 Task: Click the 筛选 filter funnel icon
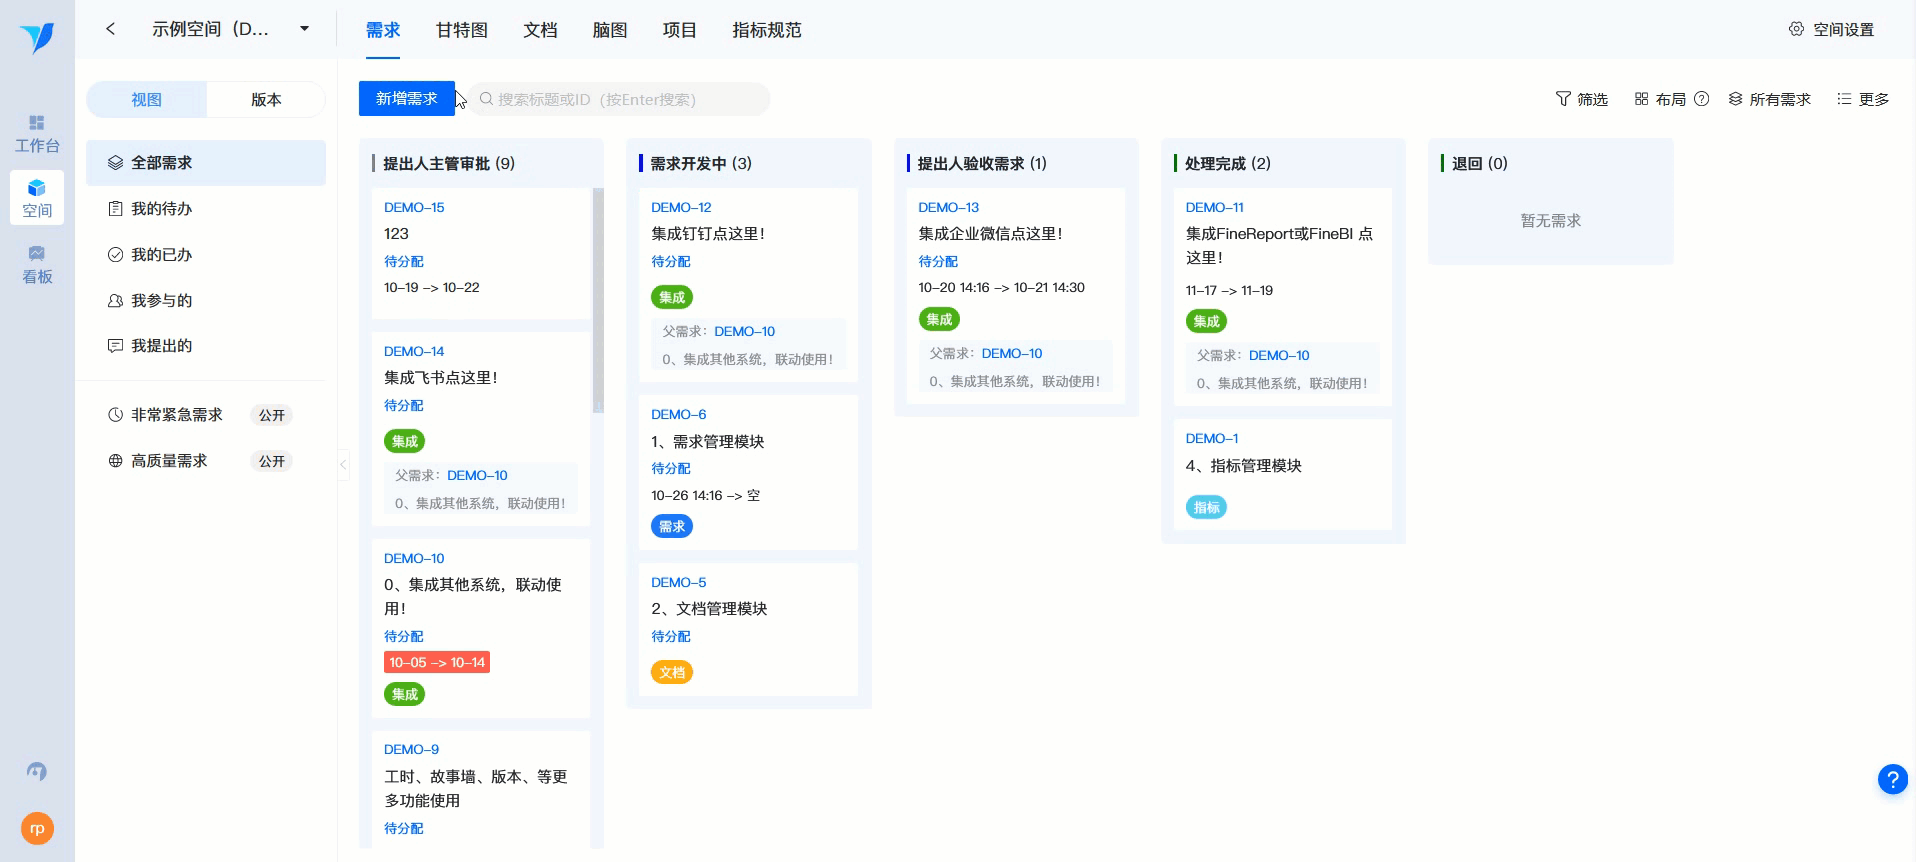point(1563,99)
